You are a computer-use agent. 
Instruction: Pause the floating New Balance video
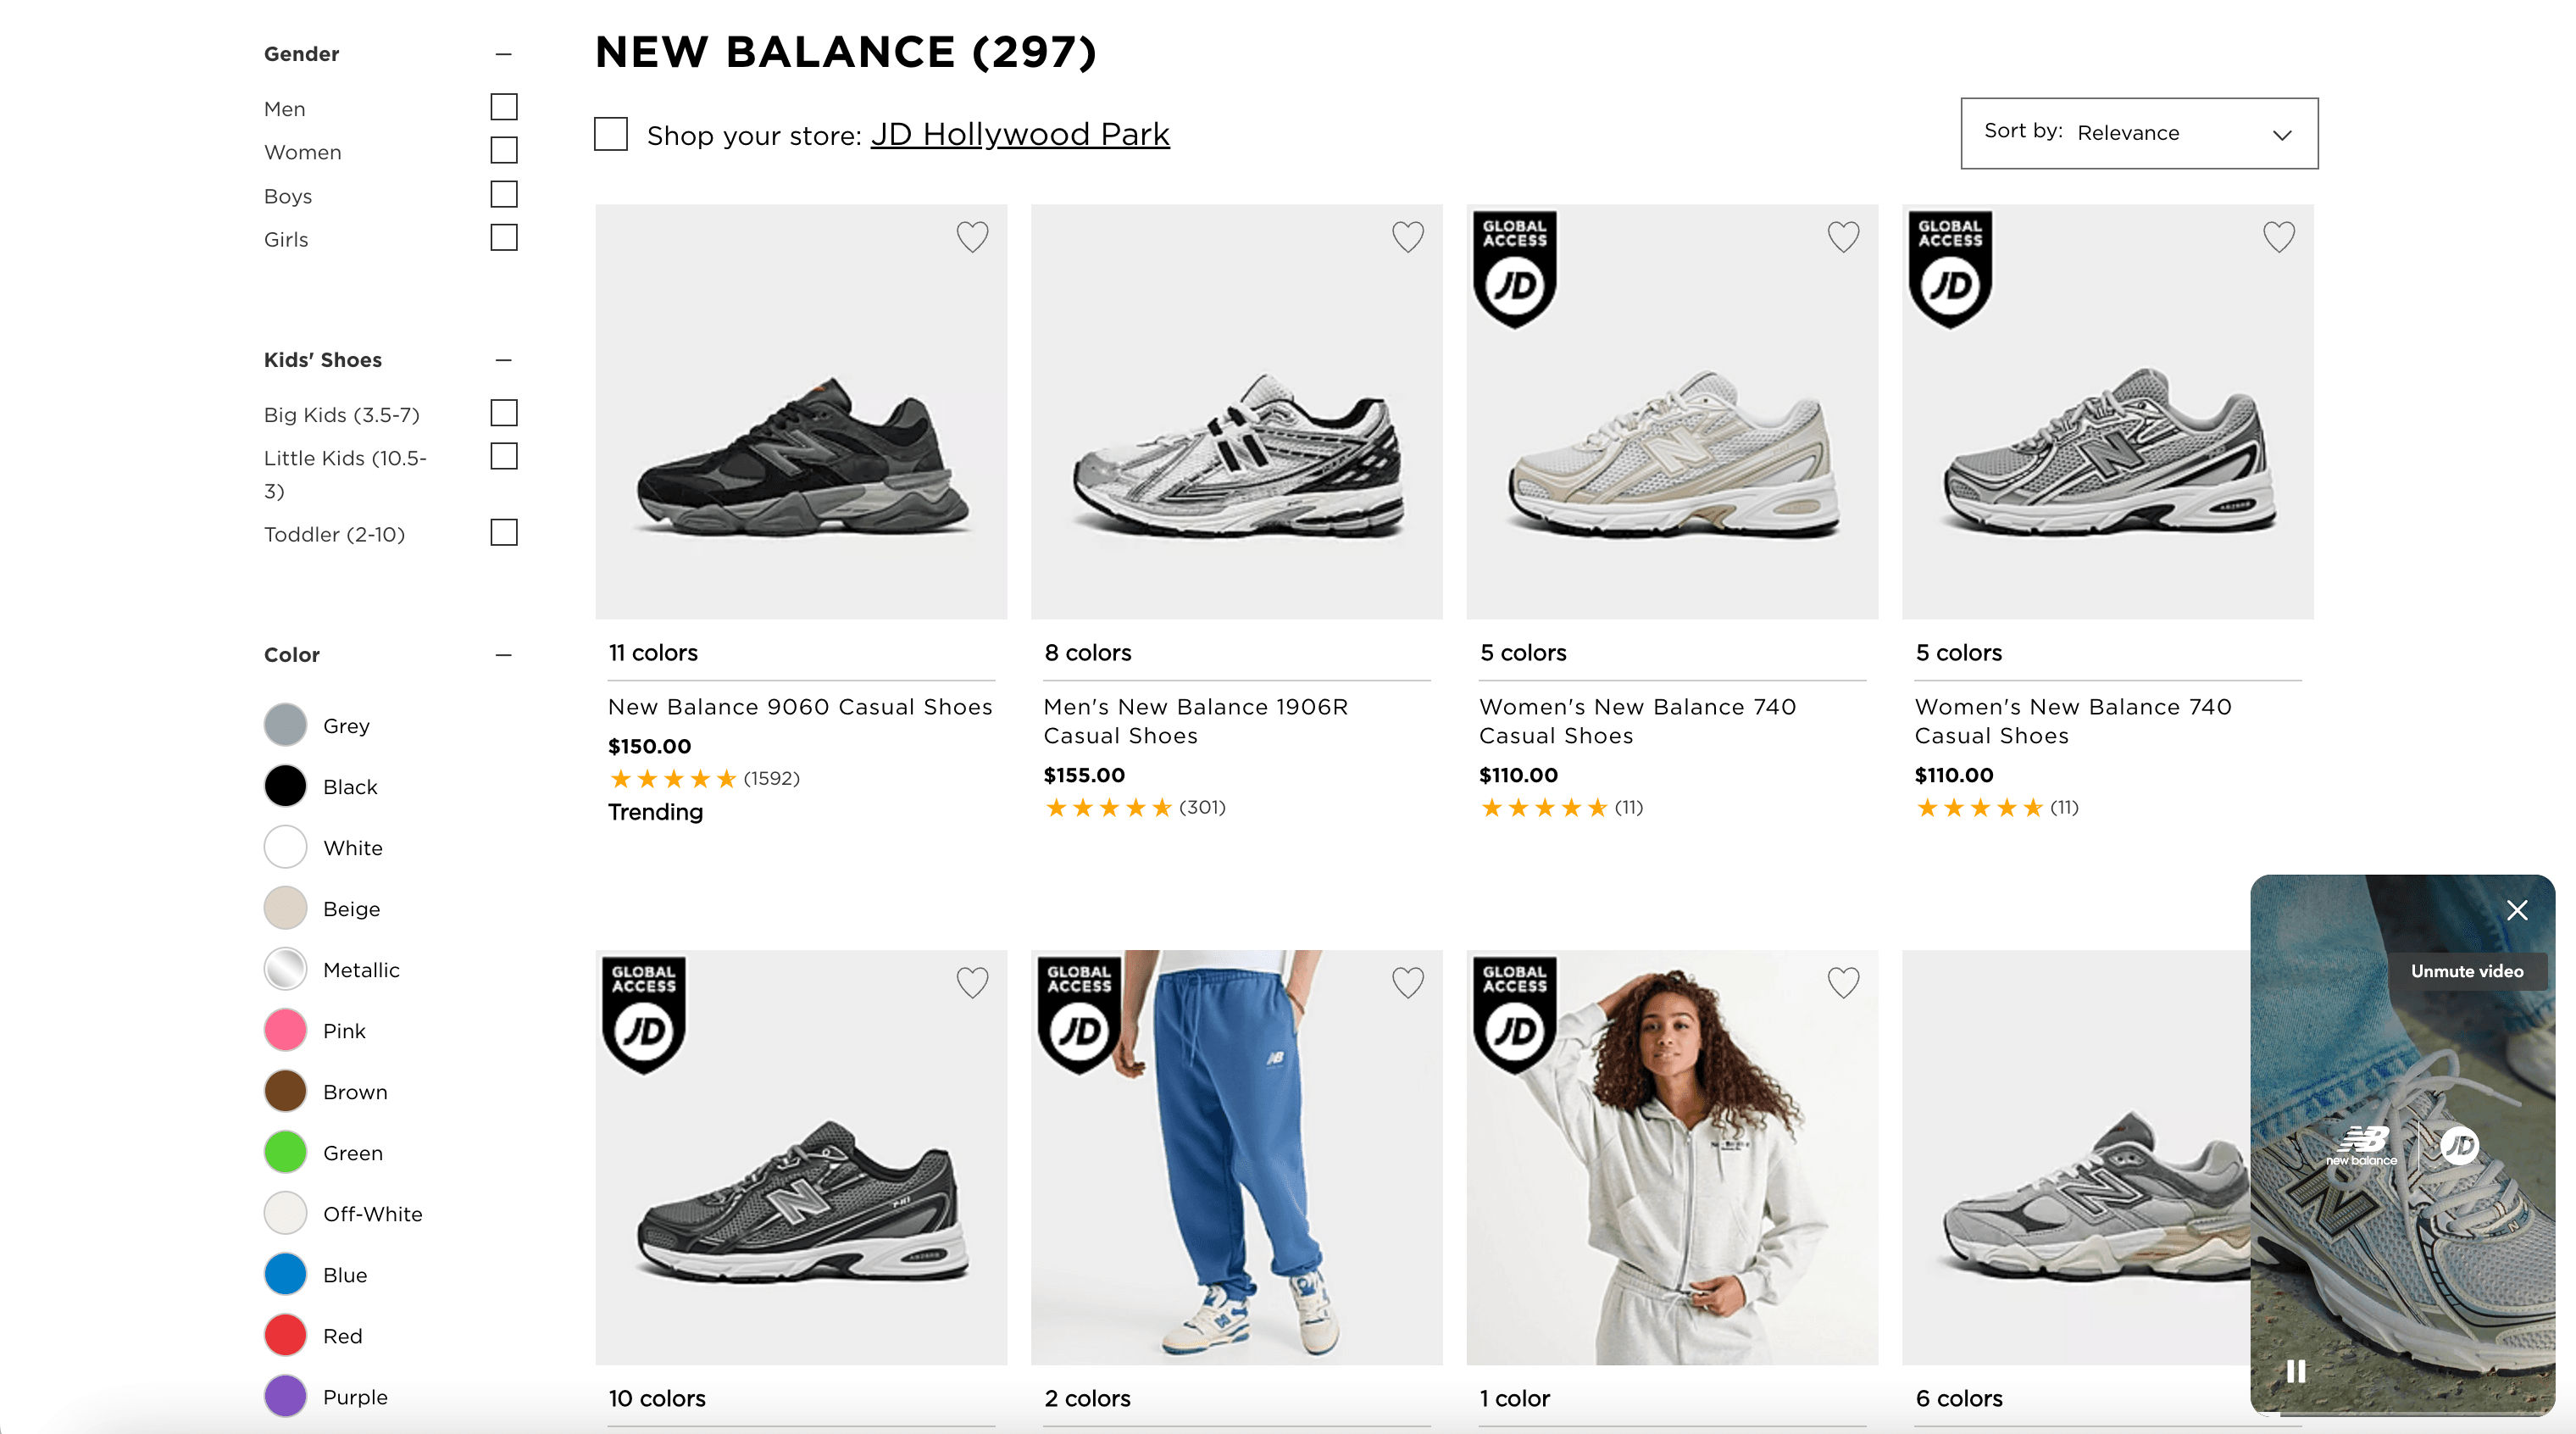tap(2296, 1370)
